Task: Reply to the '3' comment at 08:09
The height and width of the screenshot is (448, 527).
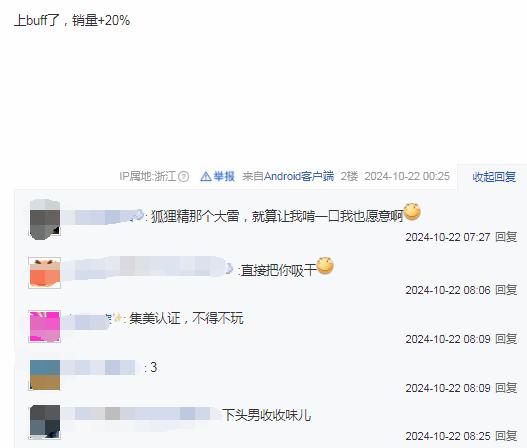Action: tap(506, 388)
